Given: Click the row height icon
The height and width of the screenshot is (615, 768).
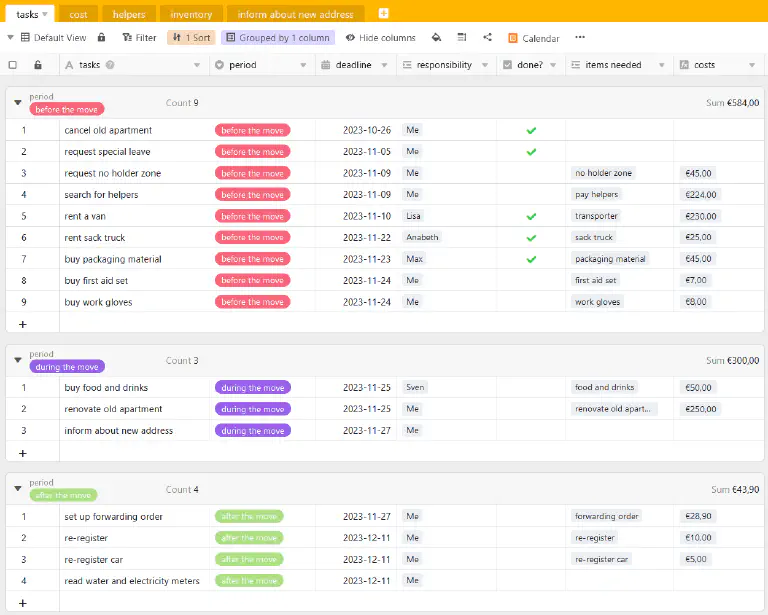Looking at the screenshot, I should pyautogui.click(x=461, y=38).
